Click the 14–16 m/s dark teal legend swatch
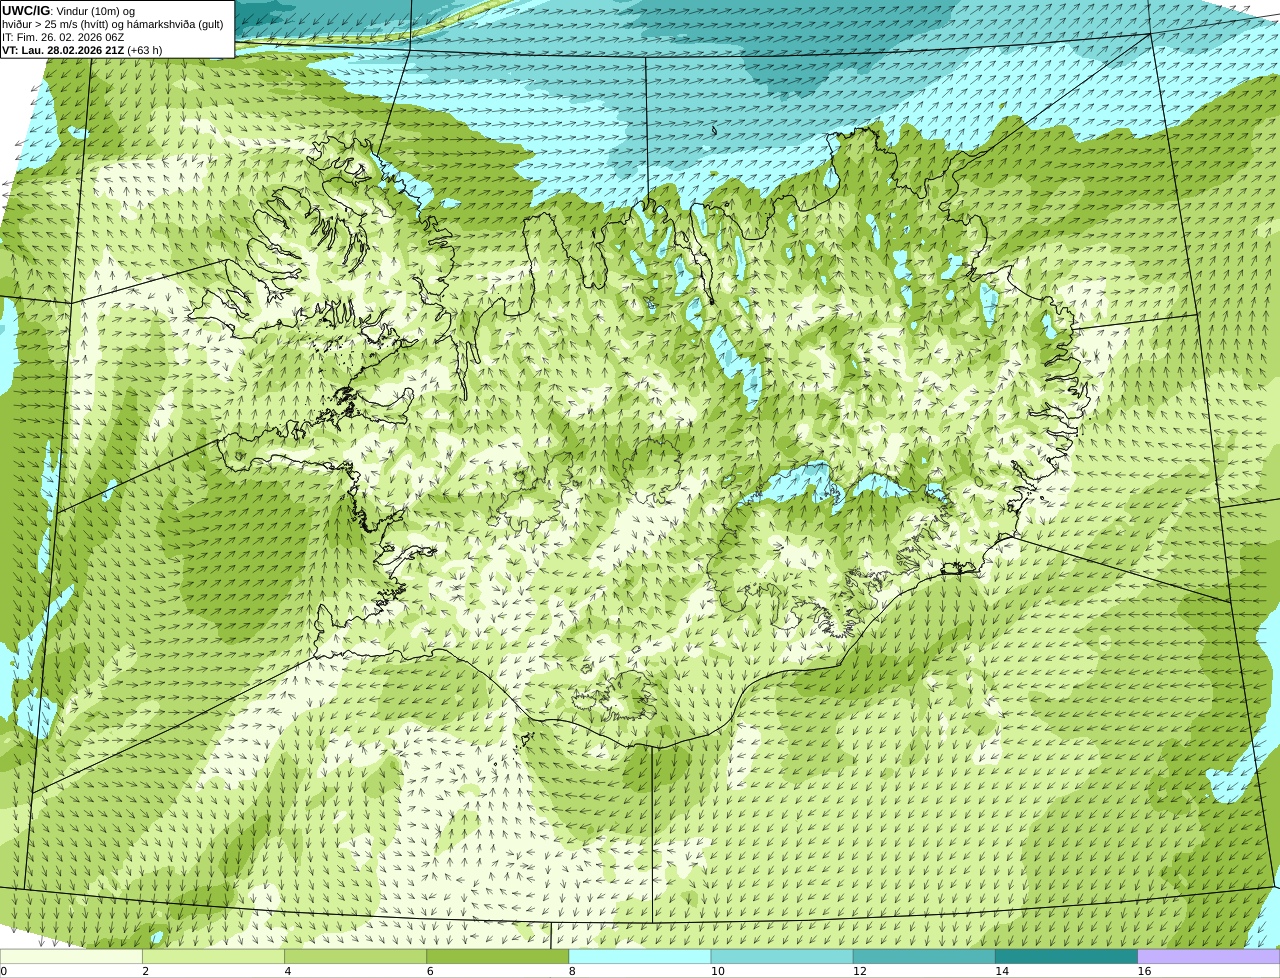Viewport: 1280px width, 978px height. [1066, 956]
